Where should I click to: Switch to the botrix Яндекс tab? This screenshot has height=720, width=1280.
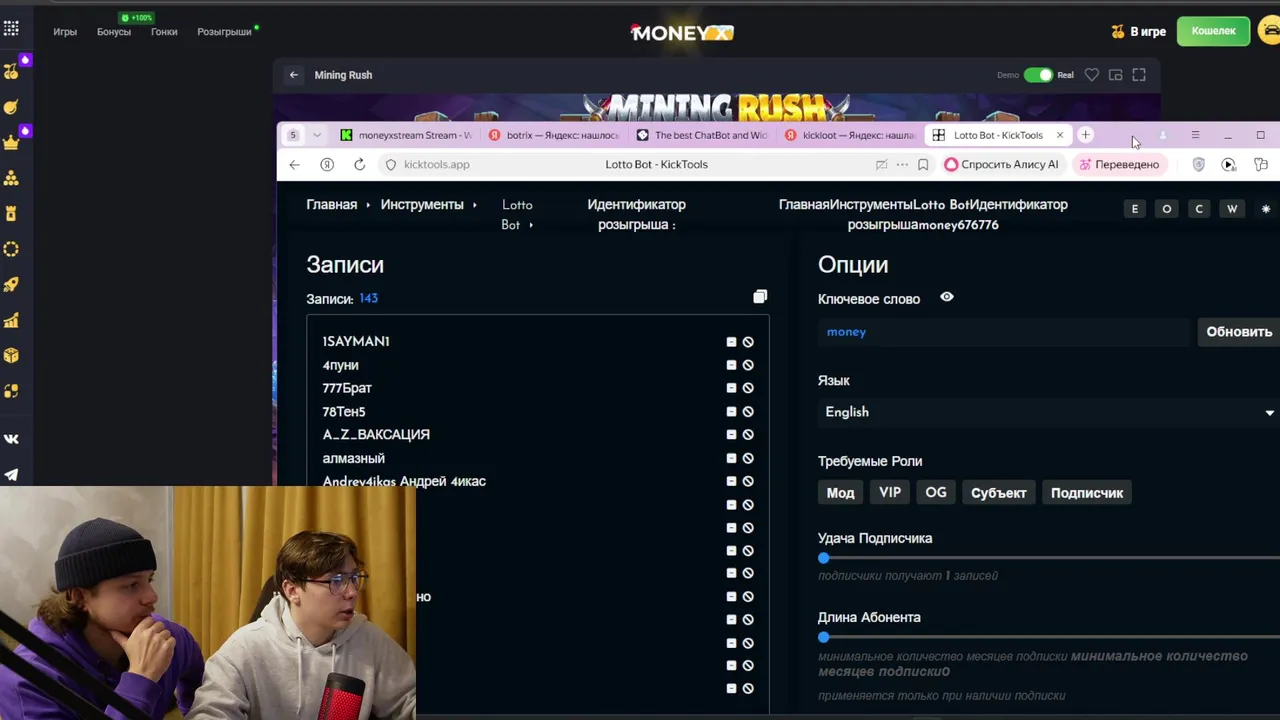pyautogui.click(x=553, y=135)
